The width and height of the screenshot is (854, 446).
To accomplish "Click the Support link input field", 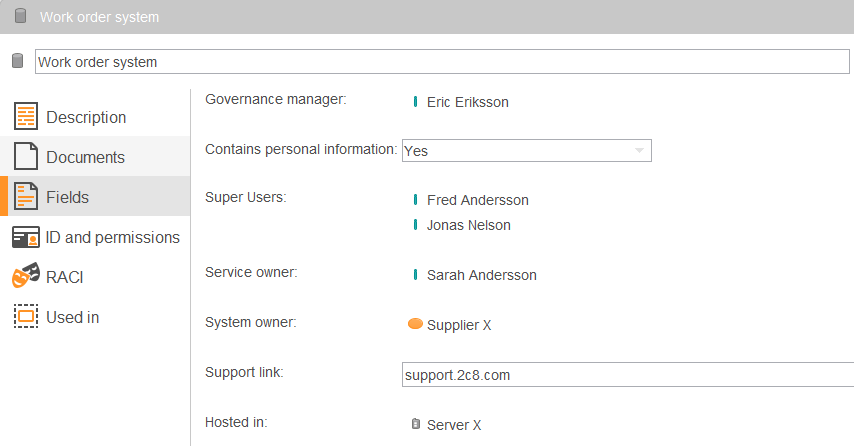I will [x=626, y=375].
